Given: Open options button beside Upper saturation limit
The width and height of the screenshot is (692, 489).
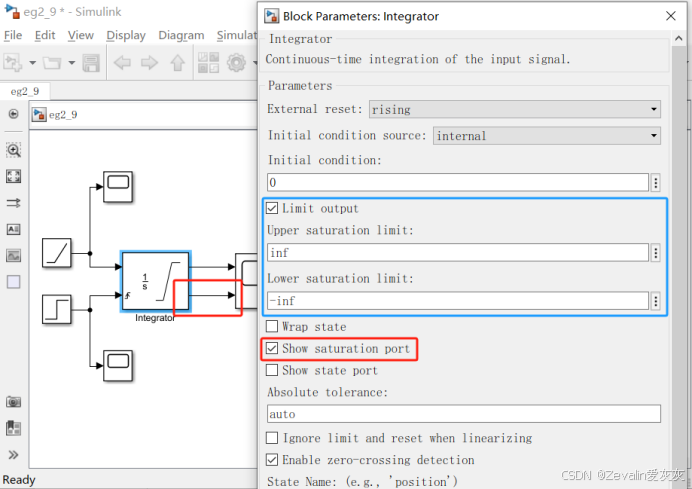Looking at the screenshot, I should click(656, 252).
